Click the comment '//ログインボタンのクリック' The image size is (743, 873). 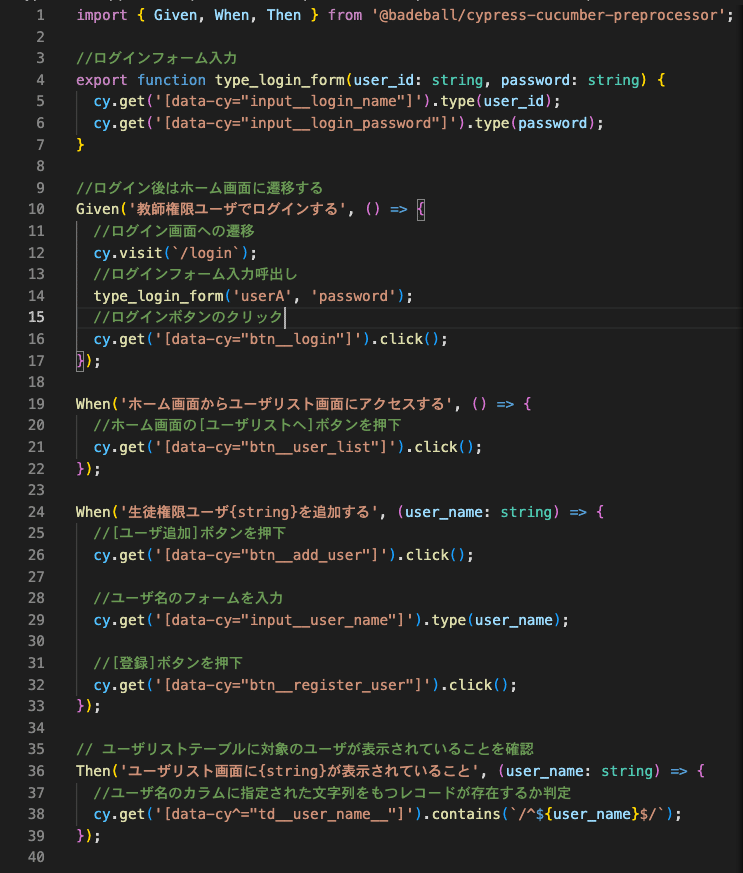pyautogui.click(x=188, y=317)
